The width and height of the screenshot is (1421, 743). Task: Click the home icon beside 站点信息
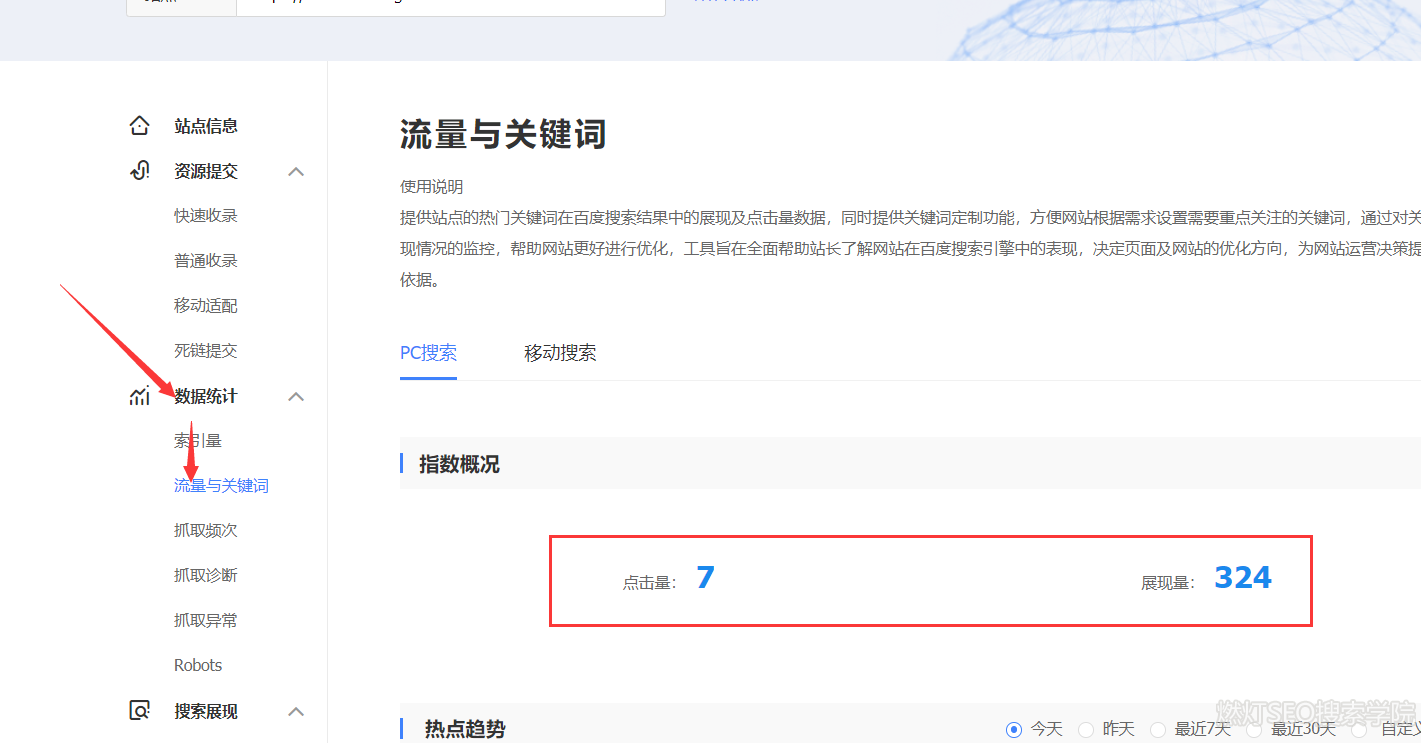pos(140,126)
